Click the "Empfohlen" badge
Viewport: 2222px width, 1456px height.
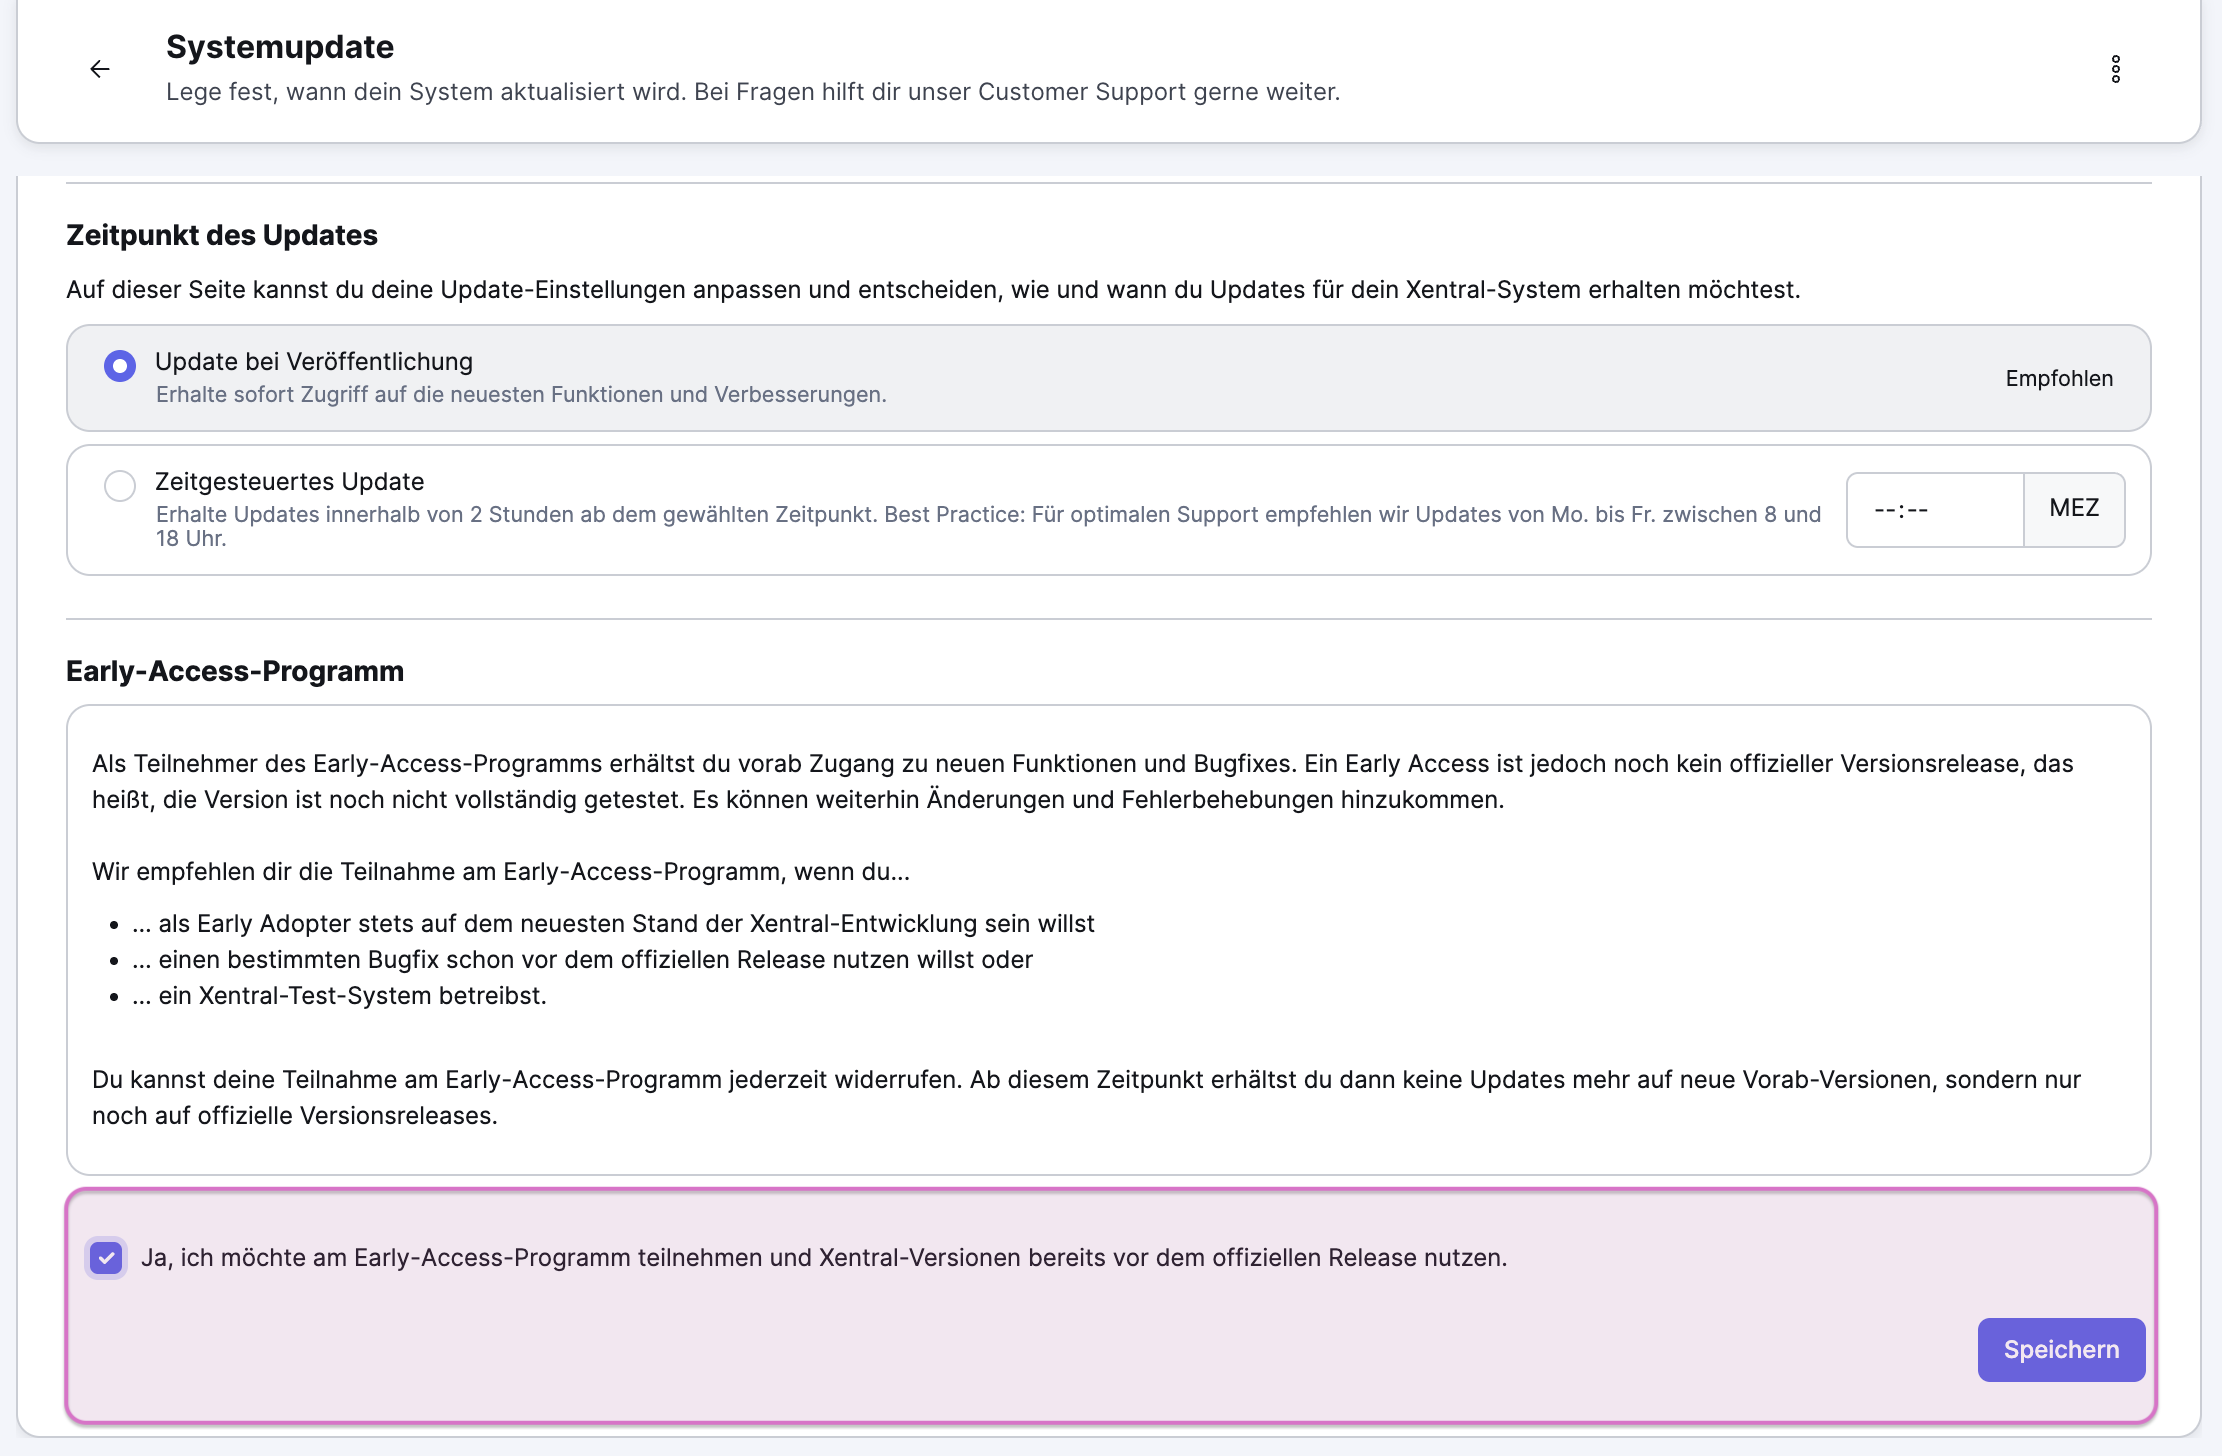pos(2059,379)
